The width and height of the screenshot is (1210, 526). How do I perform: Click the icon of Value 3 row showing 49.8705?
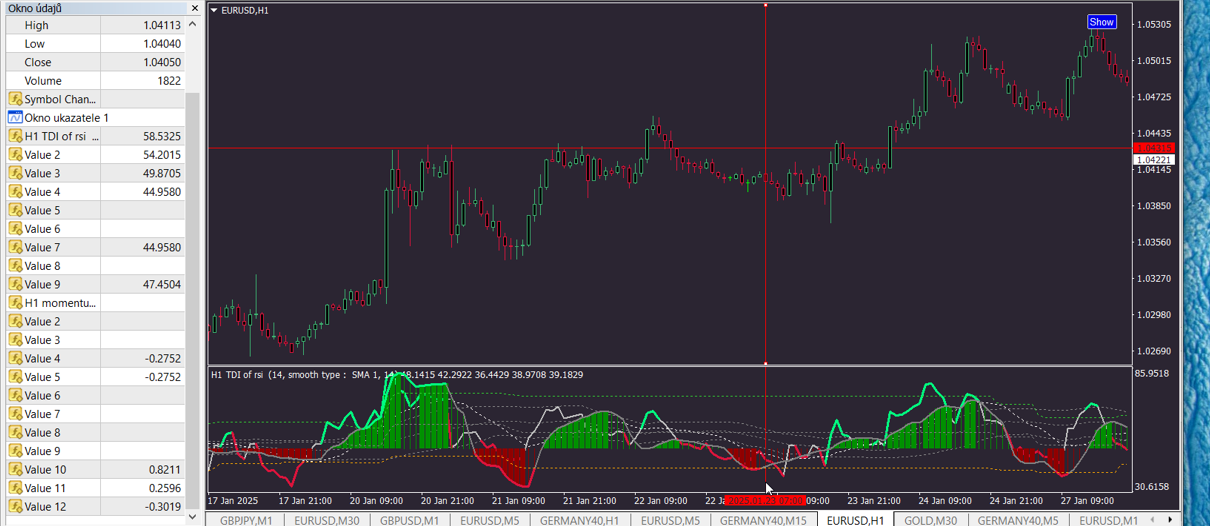[x=15, y=173]
